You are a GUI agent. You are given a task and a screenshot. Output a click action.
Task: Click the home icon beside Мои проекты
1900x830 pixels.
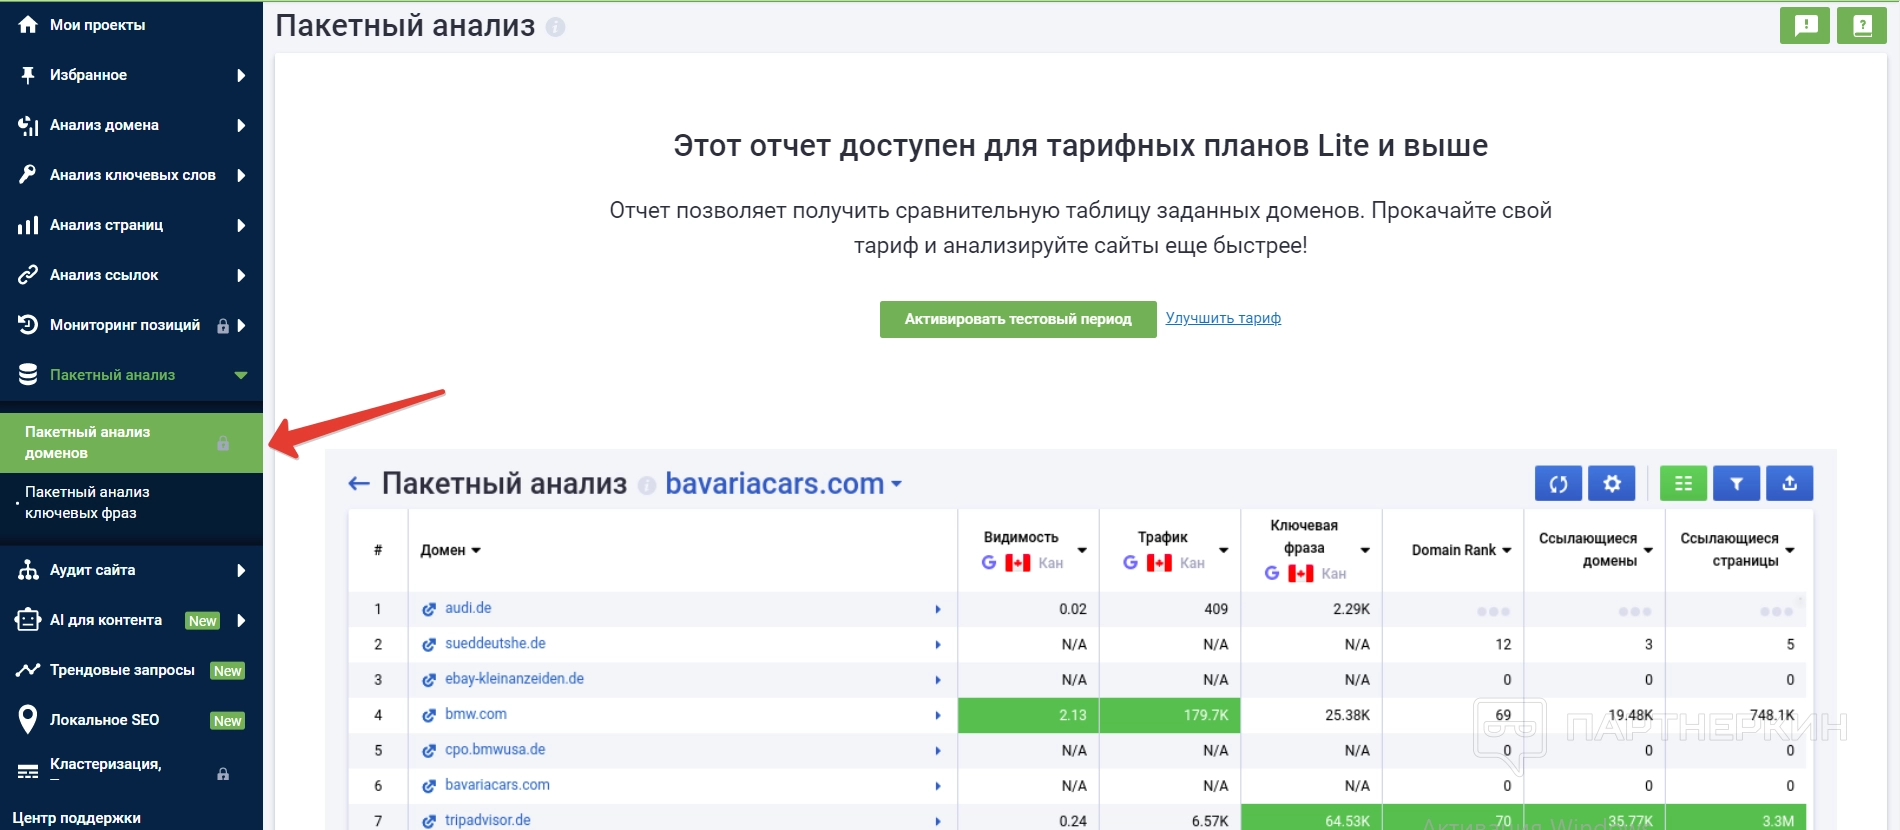pos(28,25)
